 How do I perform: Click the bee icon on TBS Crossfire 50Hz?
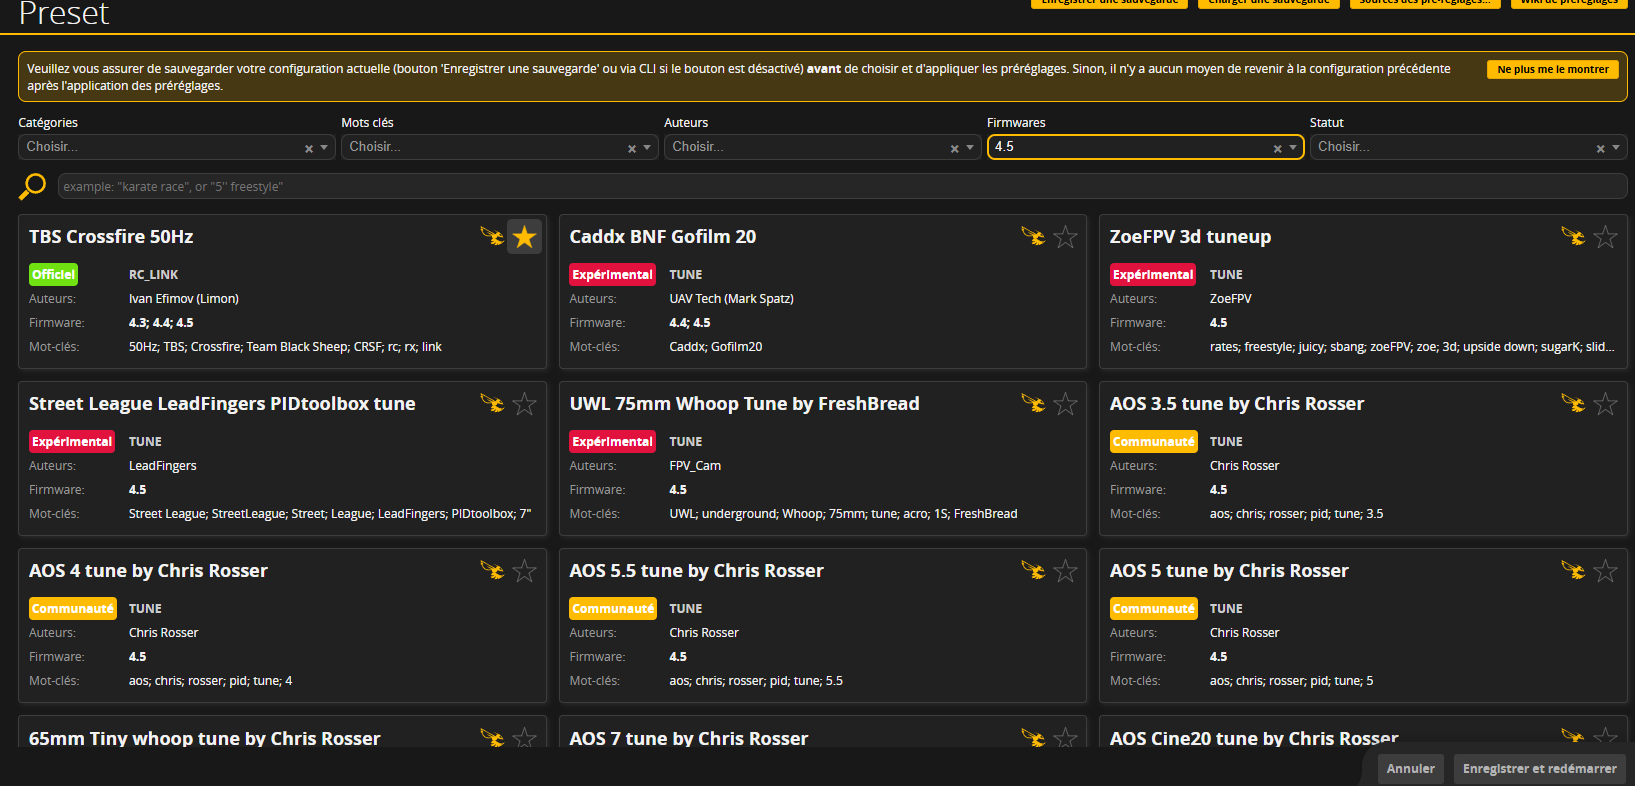click(491, 236)
